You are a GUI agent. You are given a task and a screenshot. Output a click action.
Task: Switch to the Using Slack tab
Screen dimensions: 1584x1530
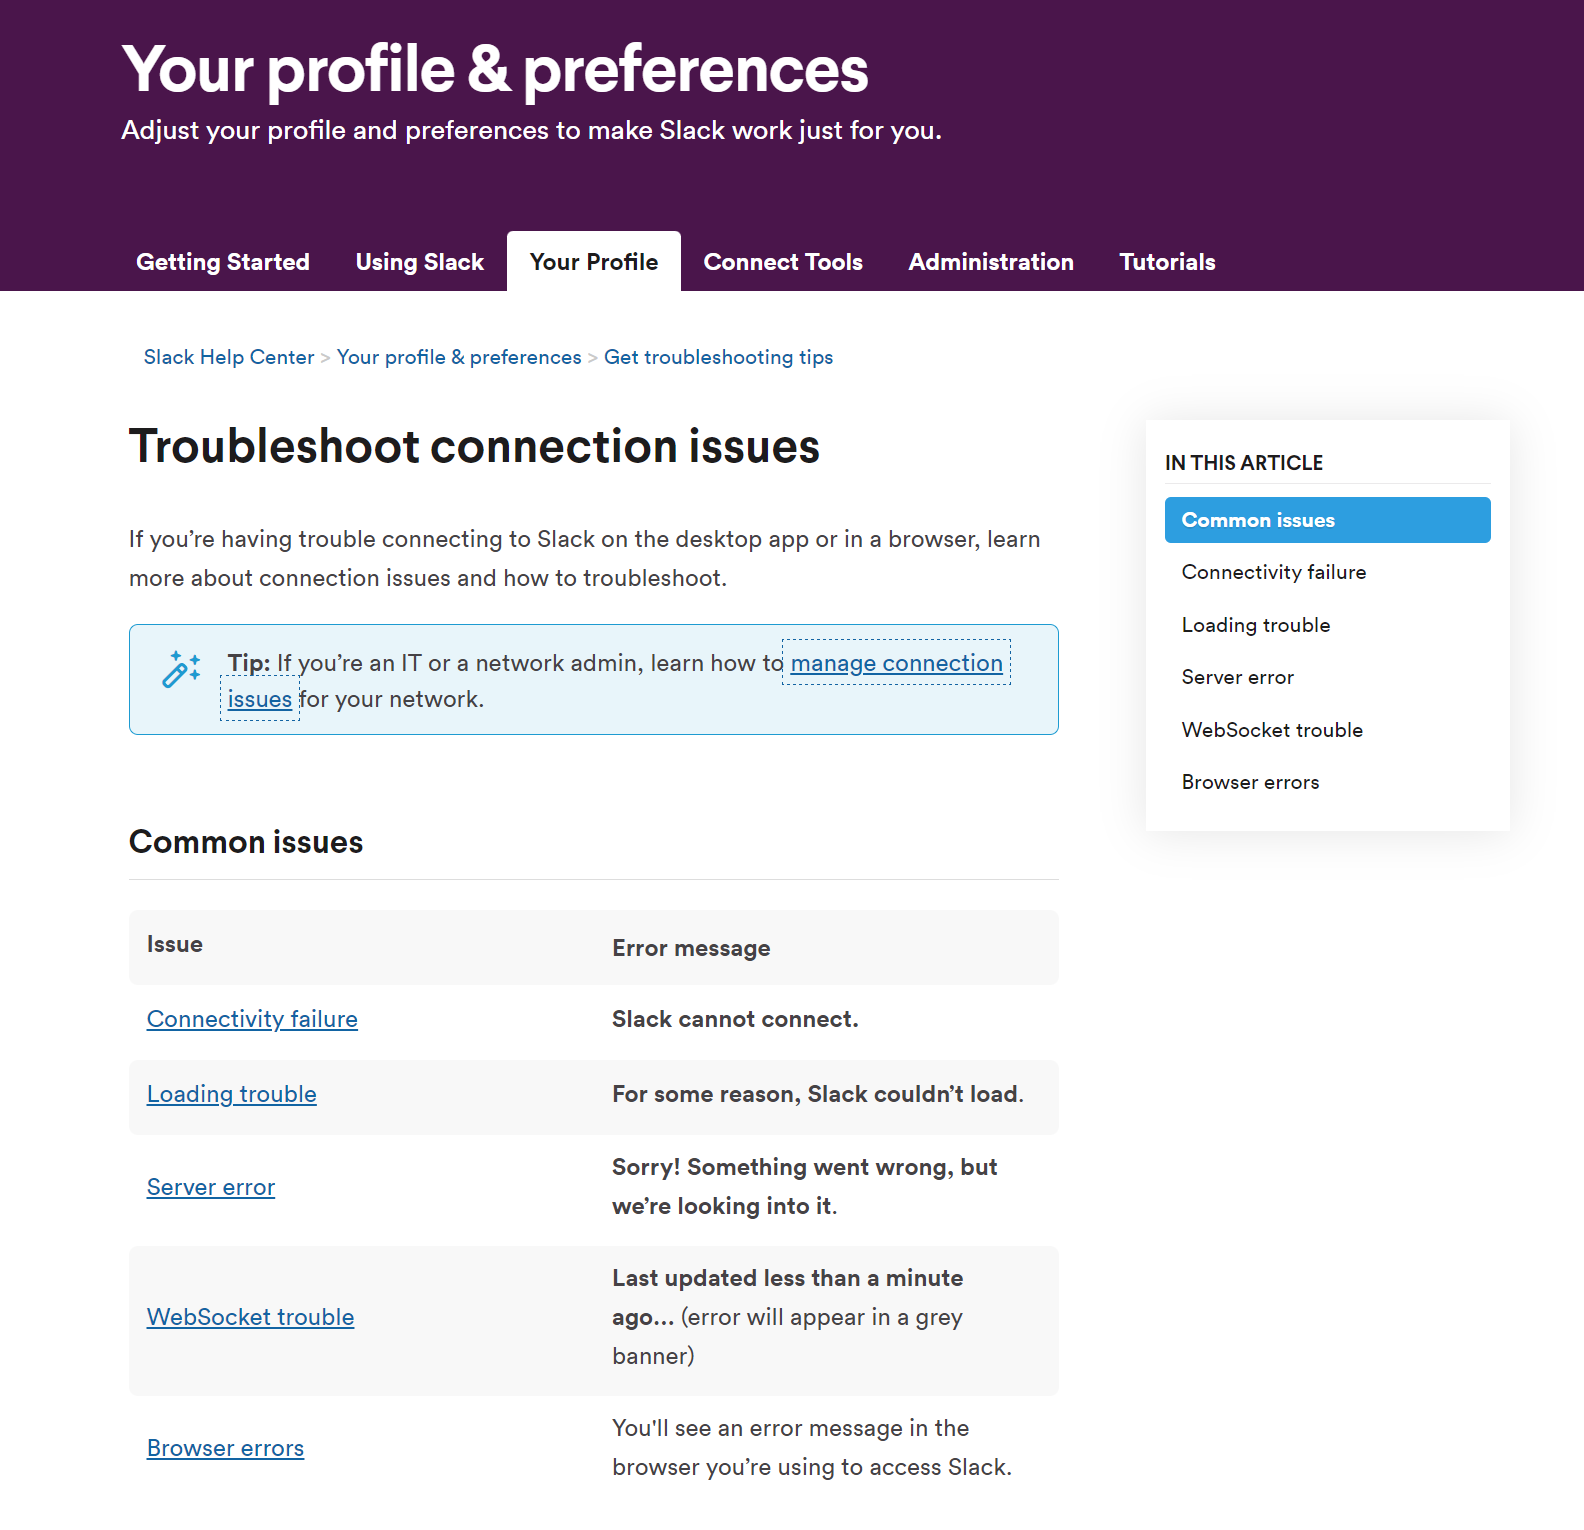(x=419, y=261)
